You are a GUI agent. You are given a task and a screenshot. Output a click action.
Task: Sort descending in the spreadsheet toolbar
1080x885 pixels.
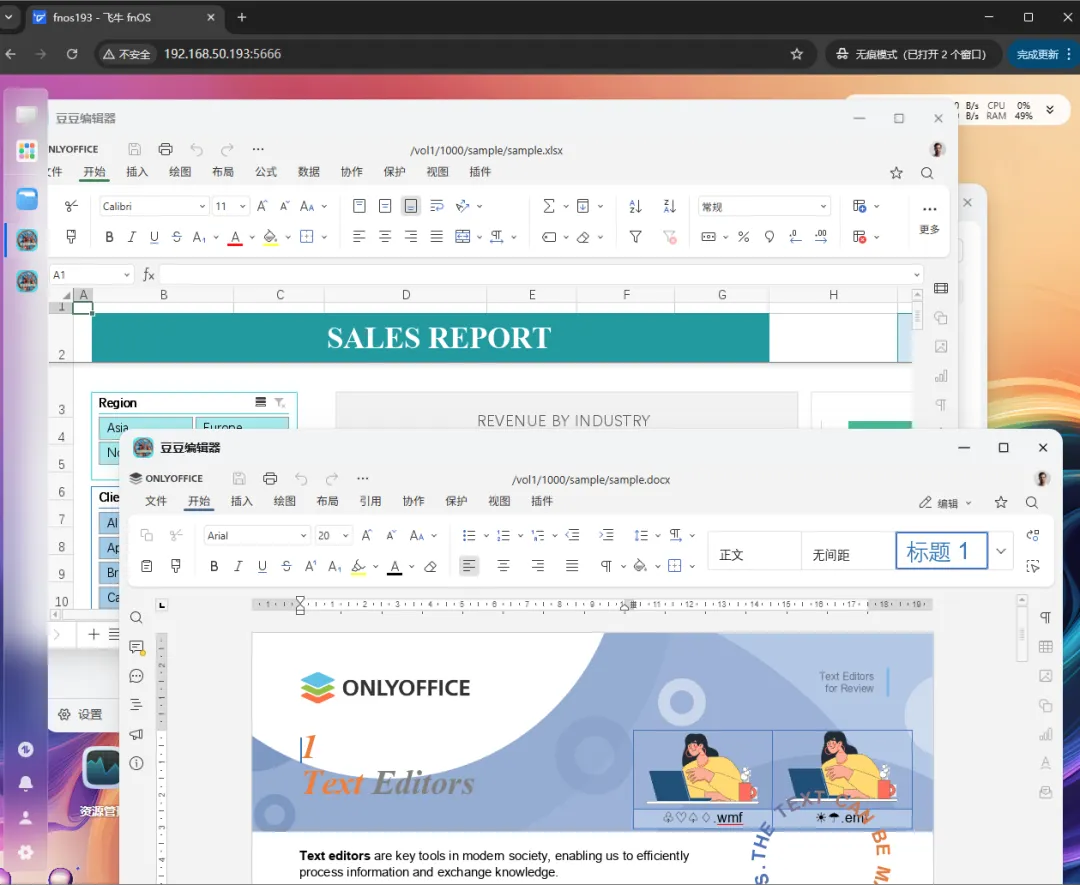(x=669, y=206)
